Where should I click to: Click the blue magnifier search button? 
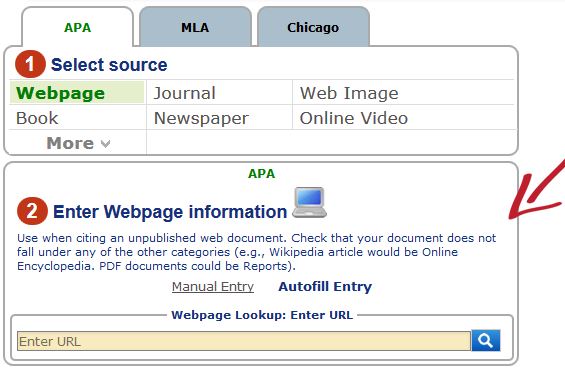coord(486,340)
